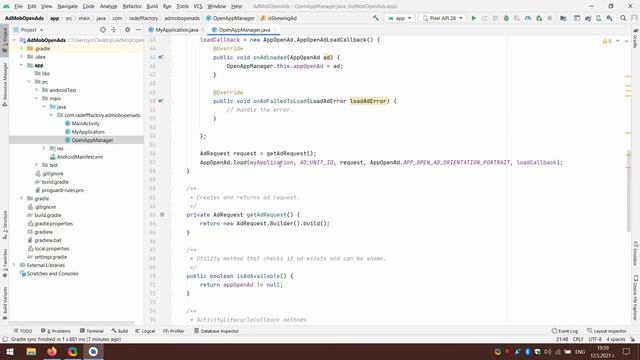Open the Layout Inspector tool window

point(607,331)
